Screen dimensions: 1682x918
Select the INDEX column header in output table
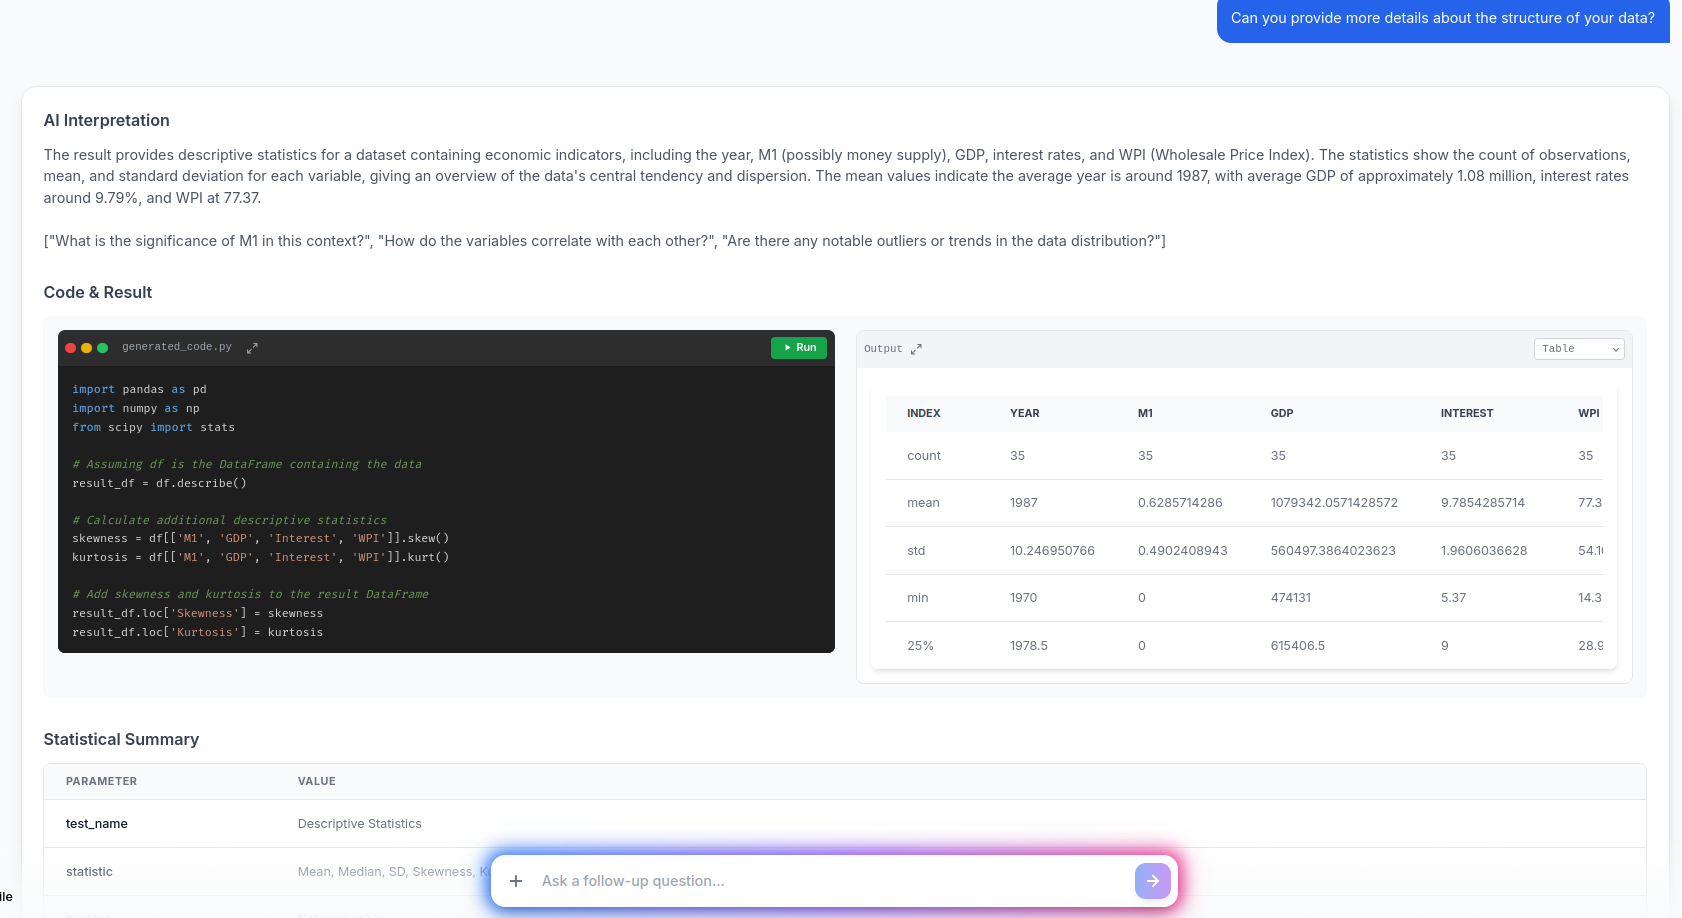pyautogui.click(x=923, y=413)
